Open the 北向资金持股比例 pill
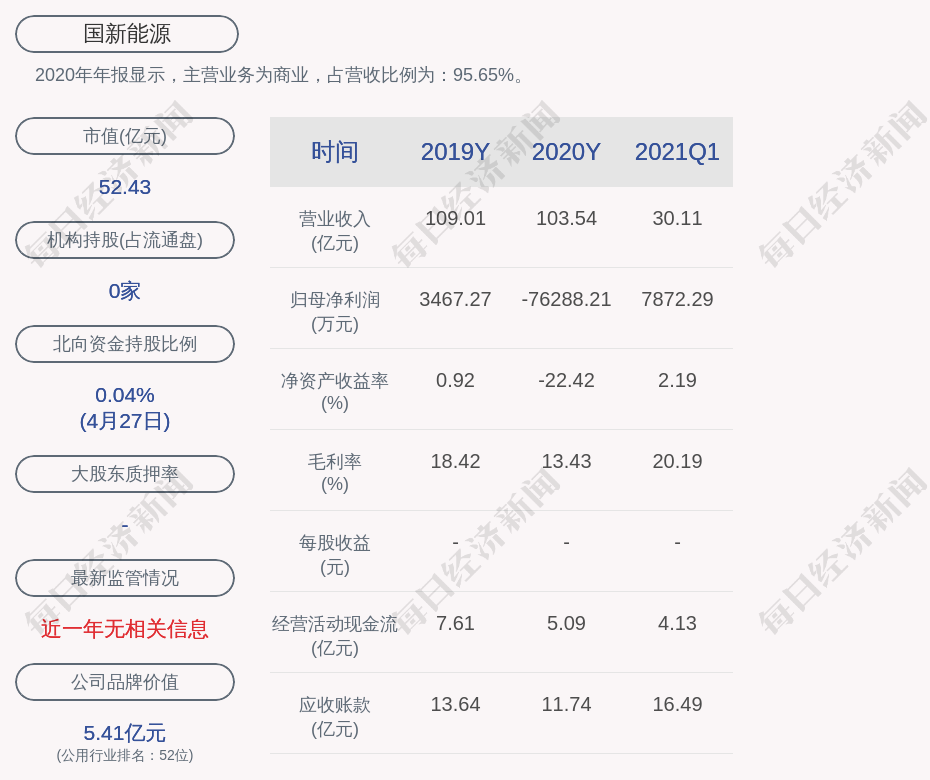This screenshot has height=780, width=930. tap(125, 344)
